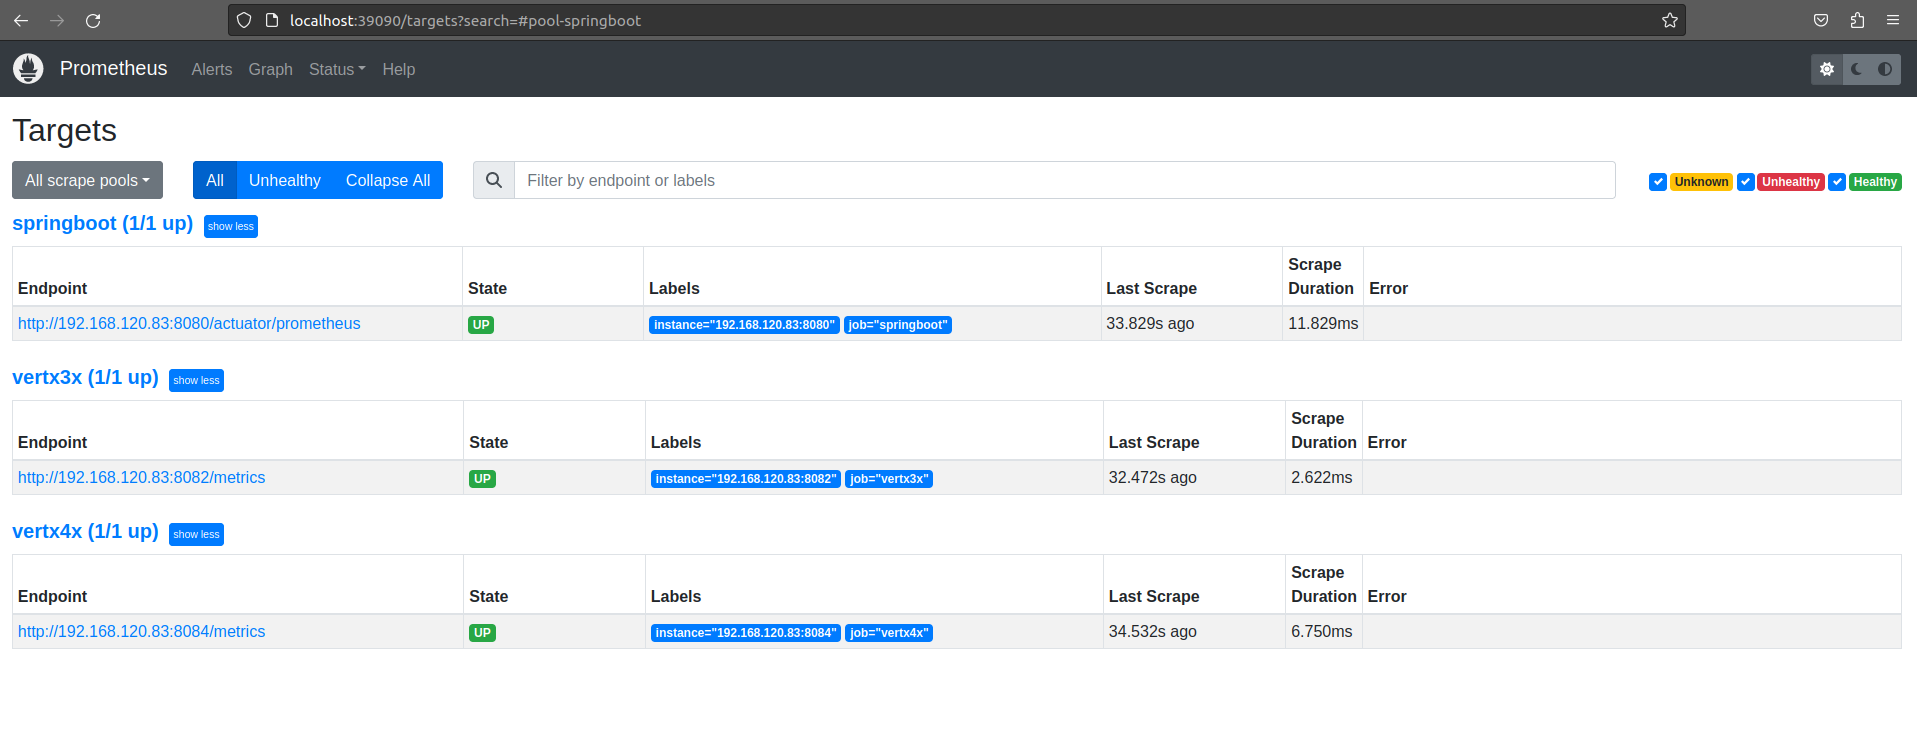This screenshot has height=743, width=1917.
Task: Click the Prometheus brand title
Action: [113, 68]
